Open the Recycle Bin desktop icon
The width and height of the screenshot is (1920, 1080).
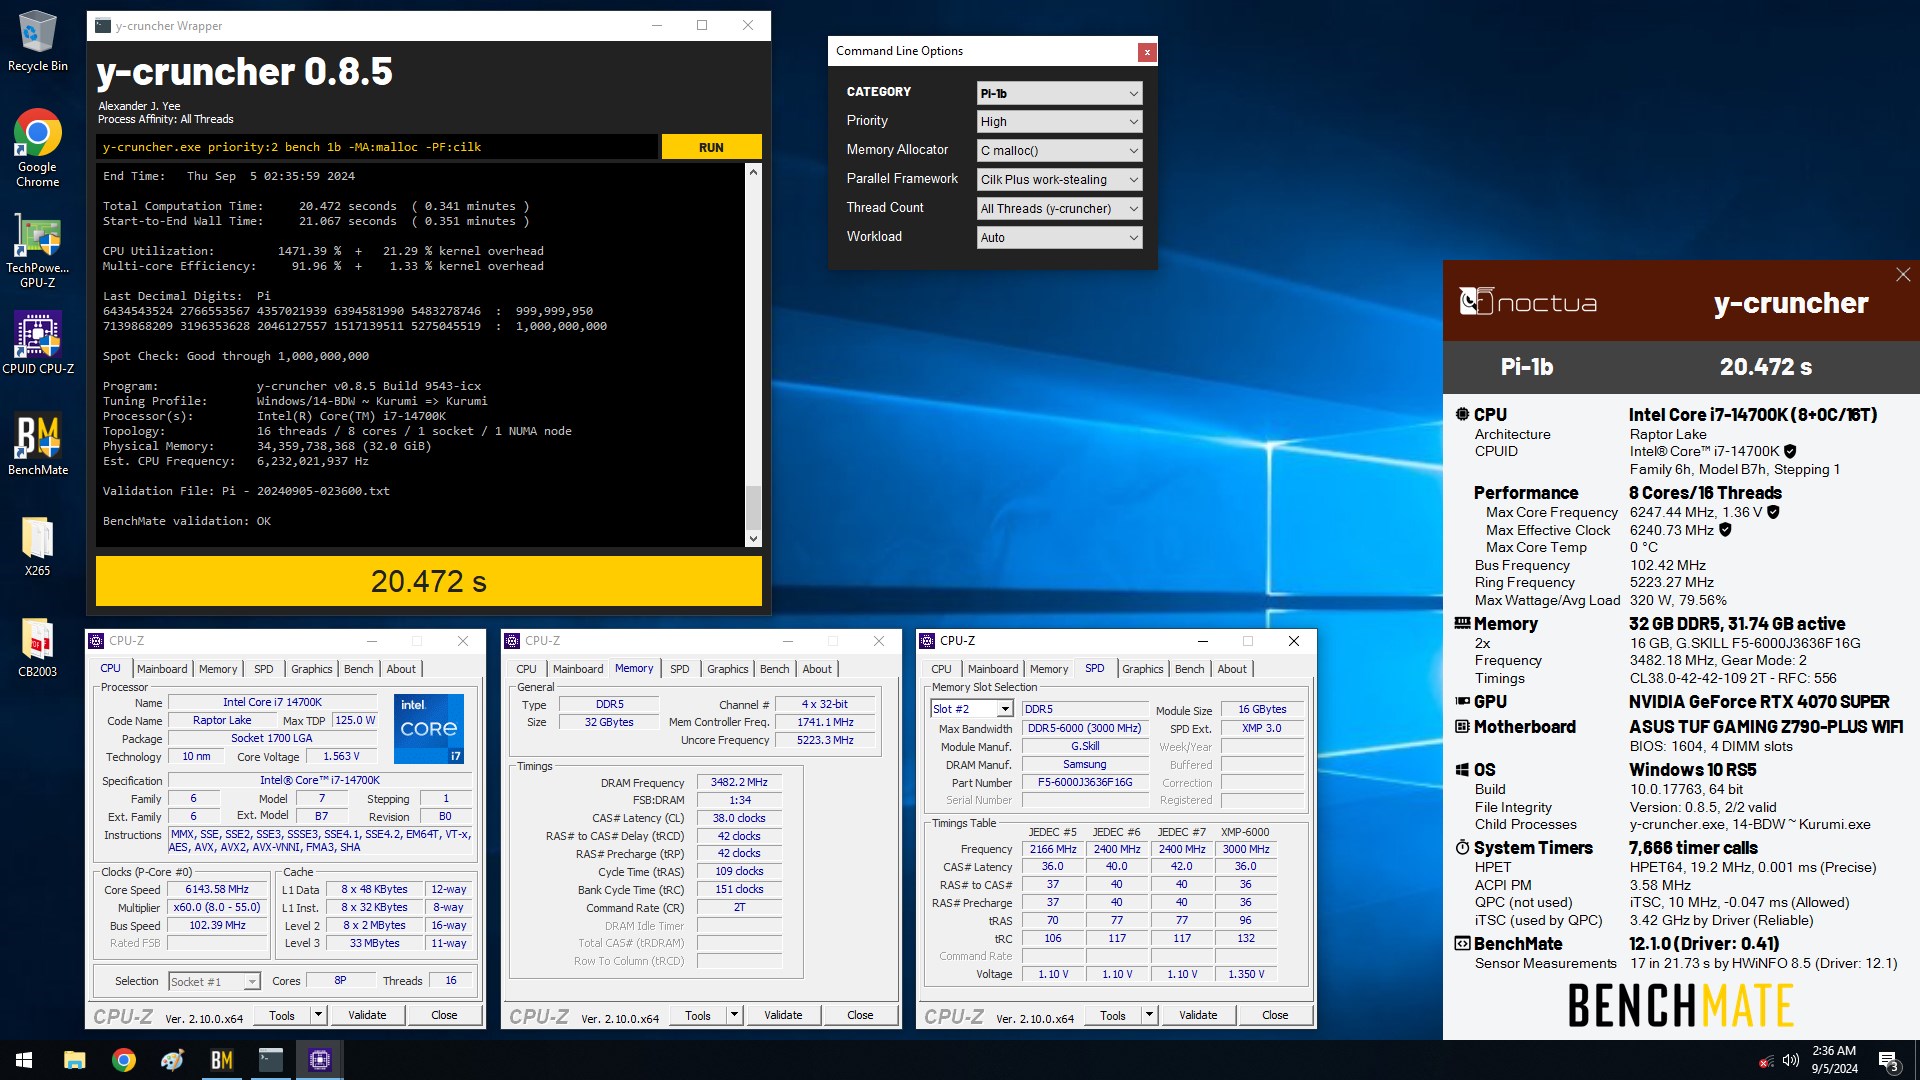pyautogui.click(x=37, y=41)
